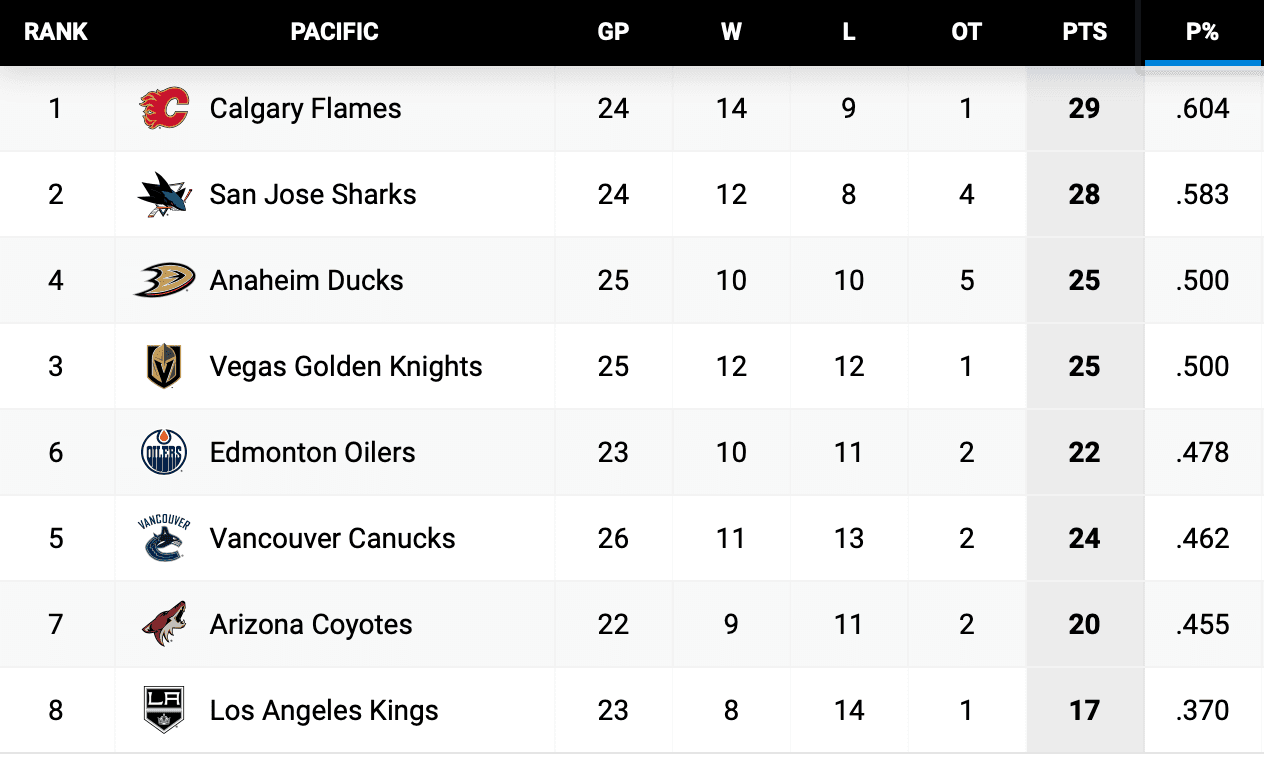The width and height of the screenshot is (1264, 758).
Task: Open the Edmonton Oilers team link
Action: click(312, 453)
